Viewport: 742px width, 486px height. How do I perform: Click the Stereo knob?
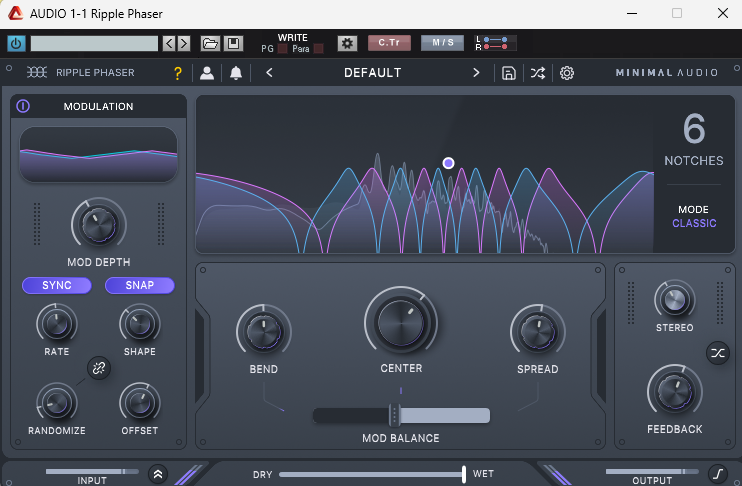pyautogui.click(x=675, y=300)
